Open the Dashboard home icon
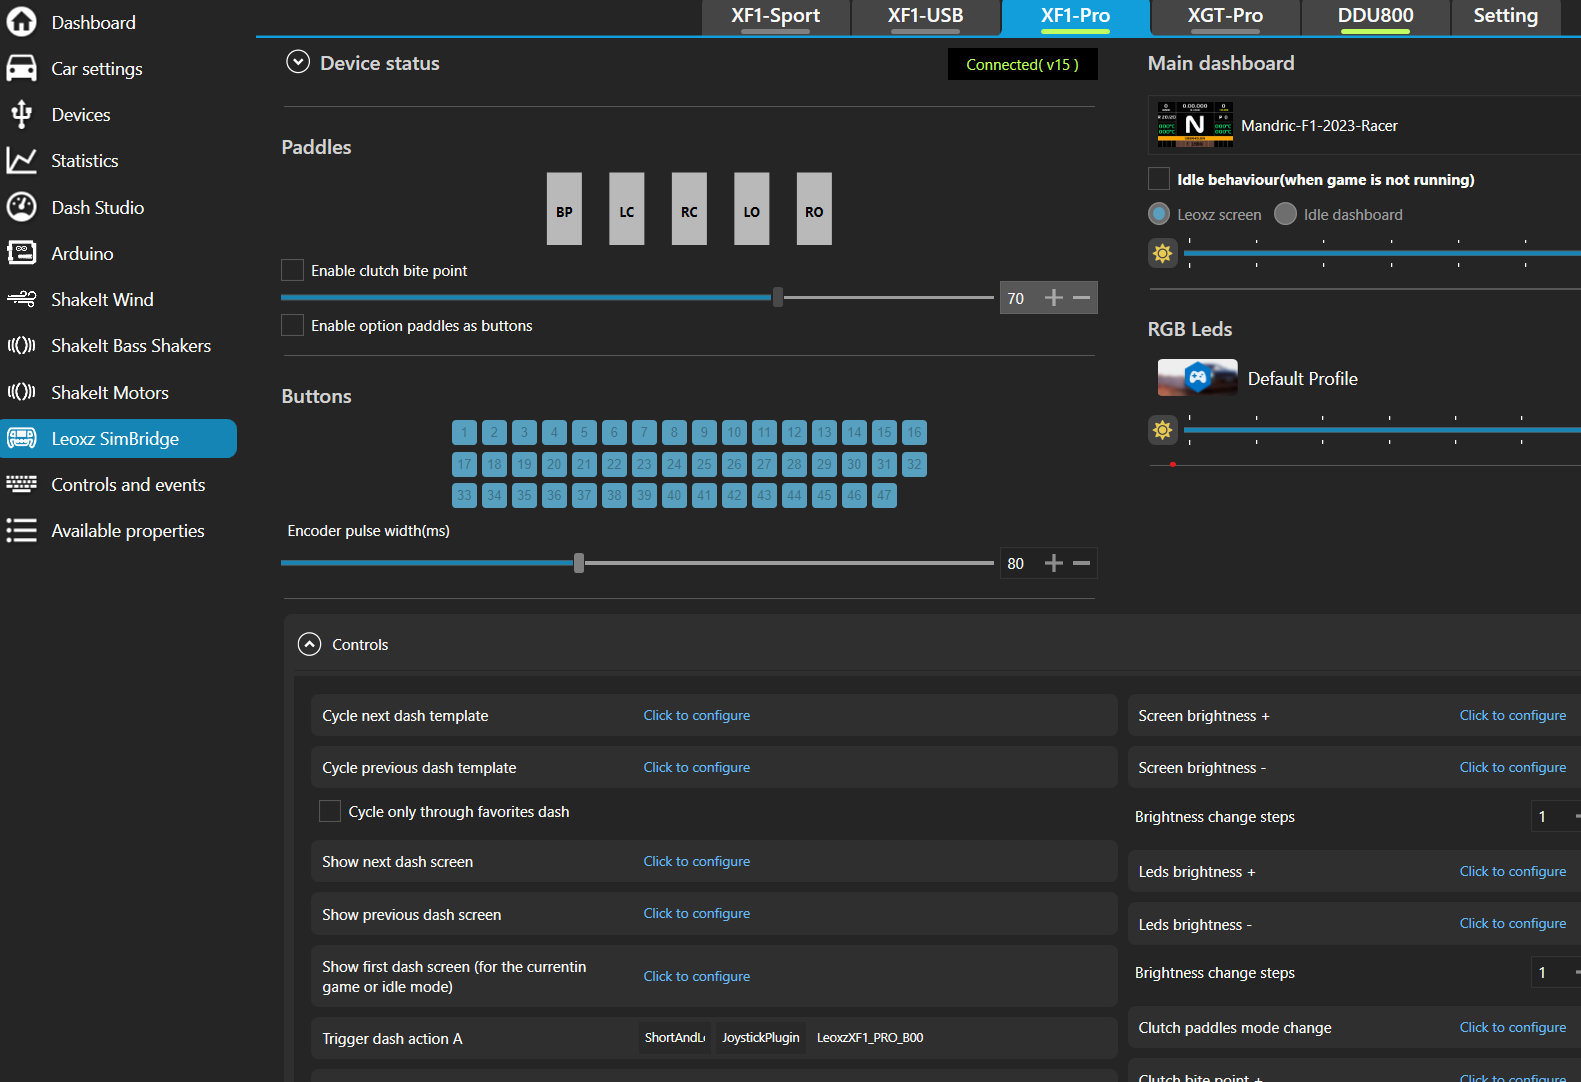This screenshot has width=1581, height=1082. [x=21, y=22]
